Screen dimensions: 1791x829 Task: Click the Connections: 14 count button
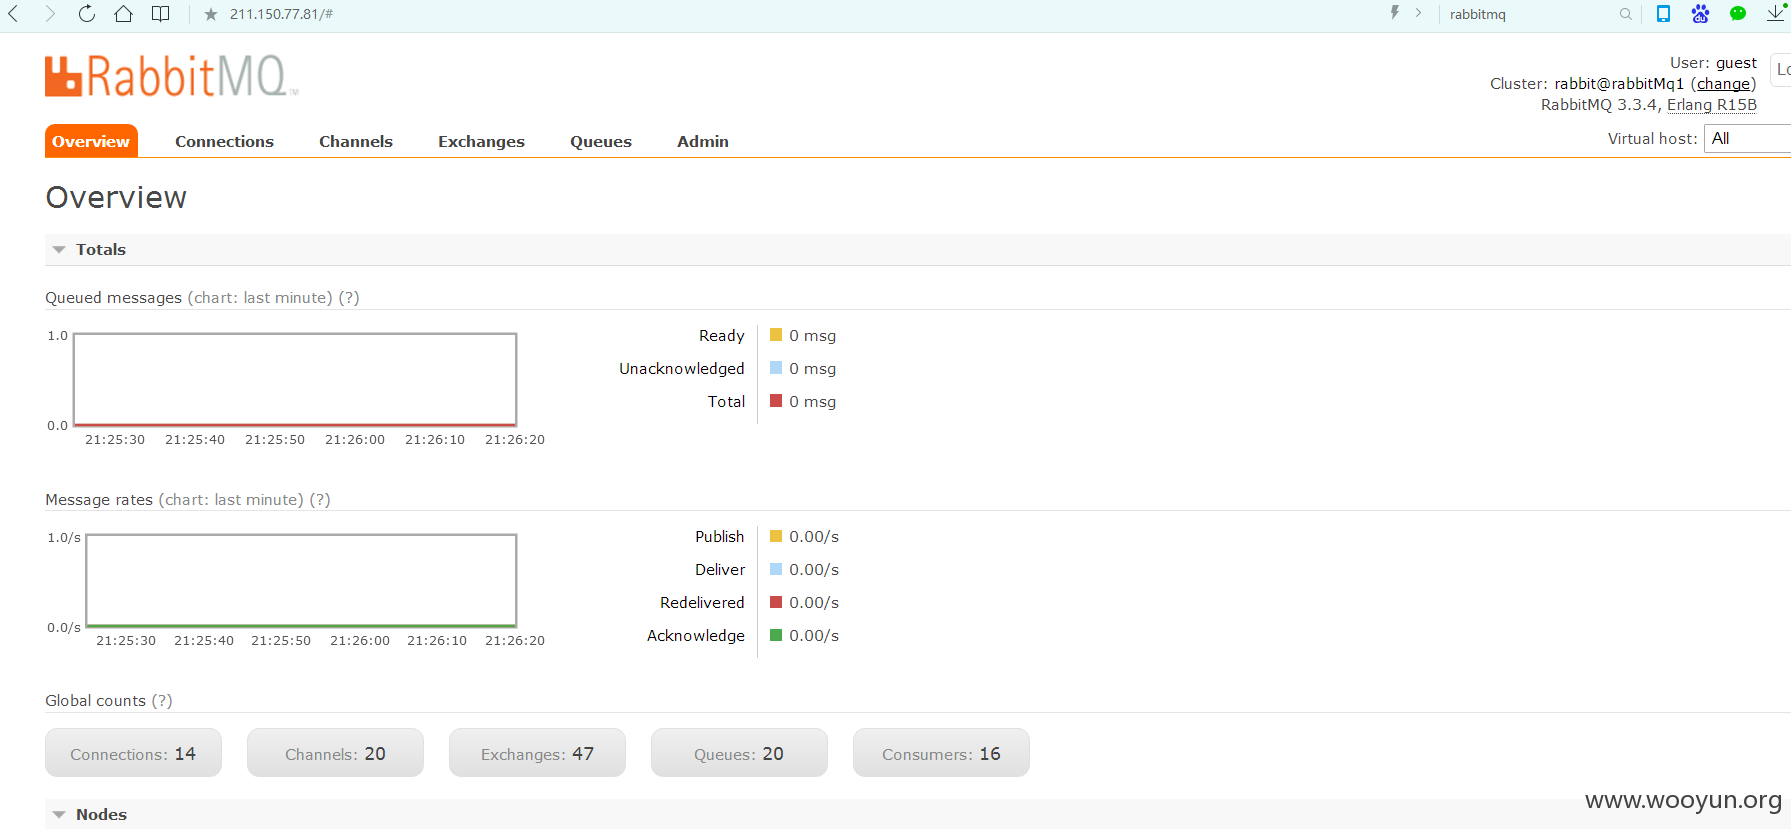tap(133, 753)
